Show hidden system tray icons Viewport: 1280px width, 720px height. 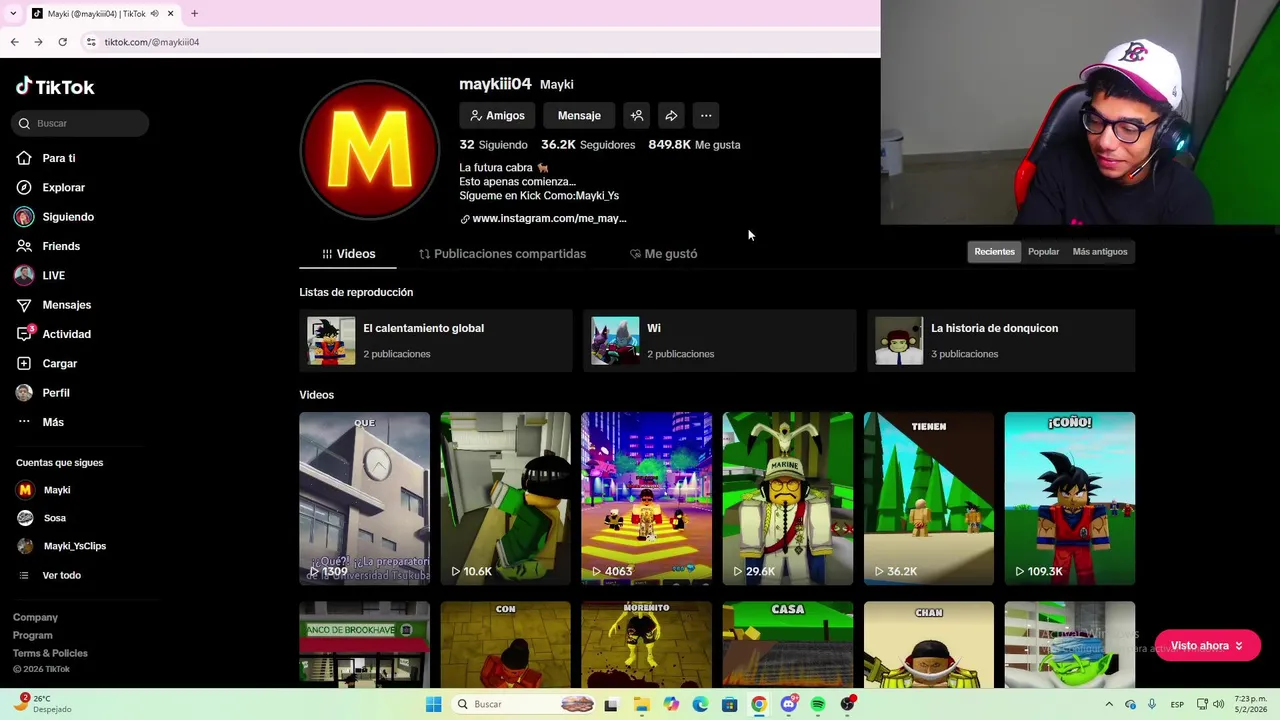coord(1109,704)
